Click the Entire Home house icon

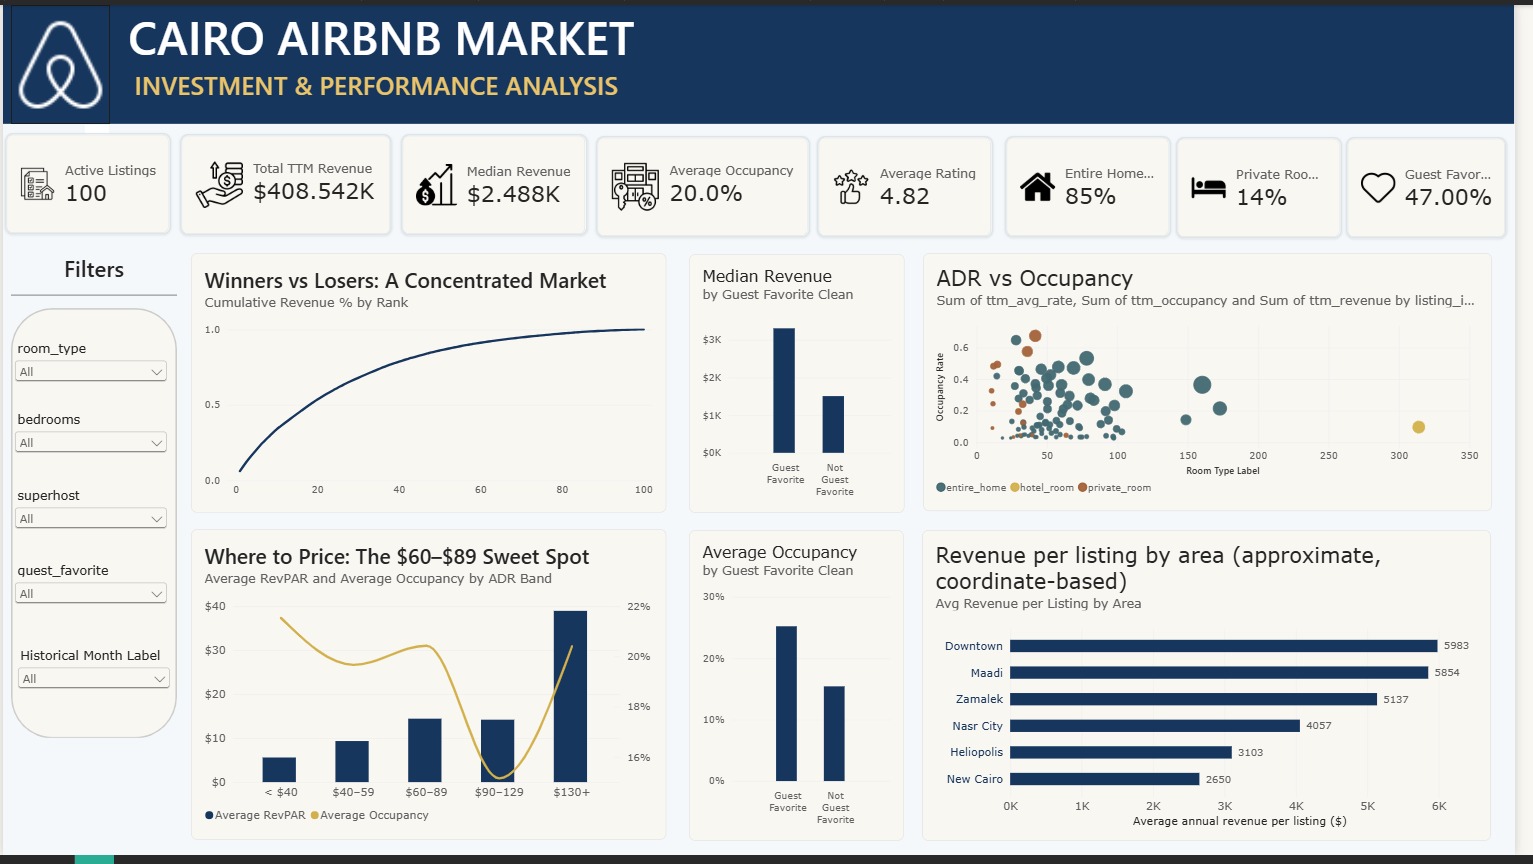tap(1037, 186)
